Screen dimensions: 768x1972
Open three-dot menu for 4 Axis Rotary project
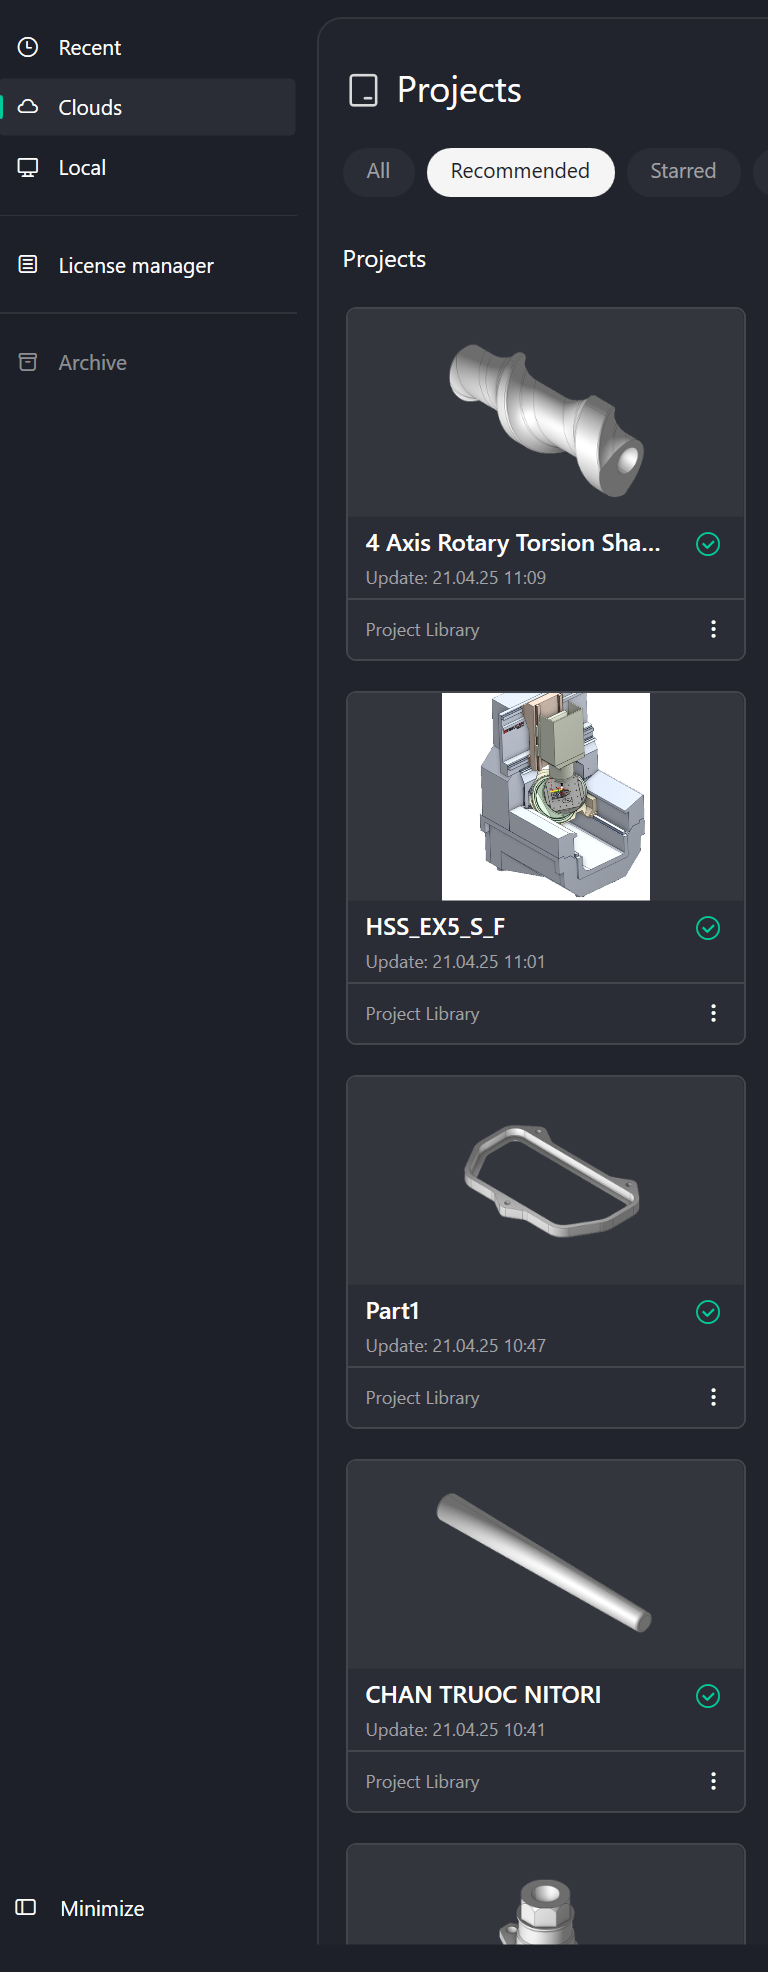(713, 629)
